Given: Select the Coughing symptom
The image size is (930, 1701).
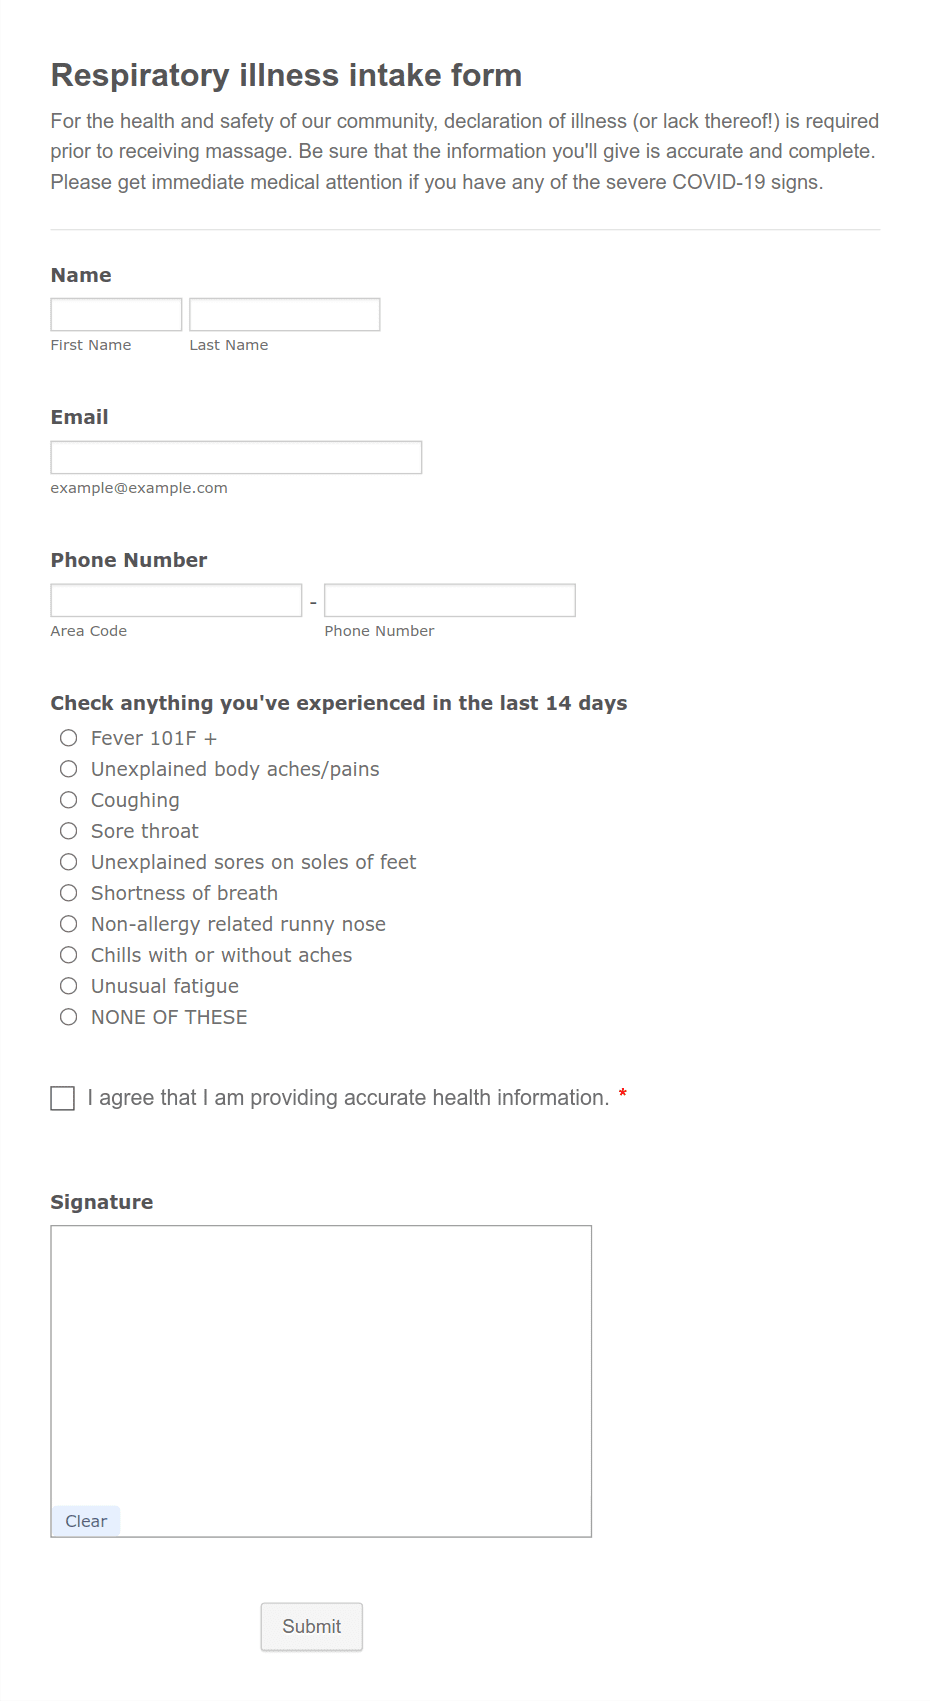Looking at the screenshot, I should point(68,800).
